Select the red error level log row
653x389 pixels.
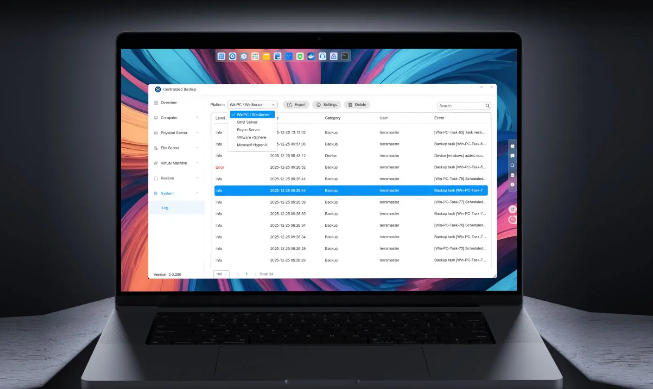(x=351, y=167)
